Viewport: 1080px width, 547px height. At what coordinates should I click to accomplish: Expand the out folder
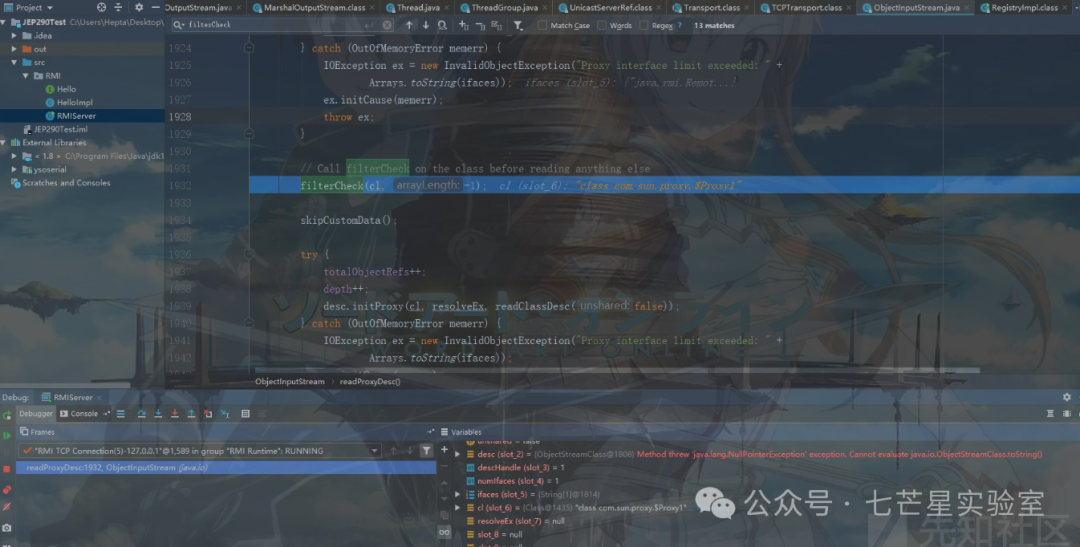[x=14, y=49]
